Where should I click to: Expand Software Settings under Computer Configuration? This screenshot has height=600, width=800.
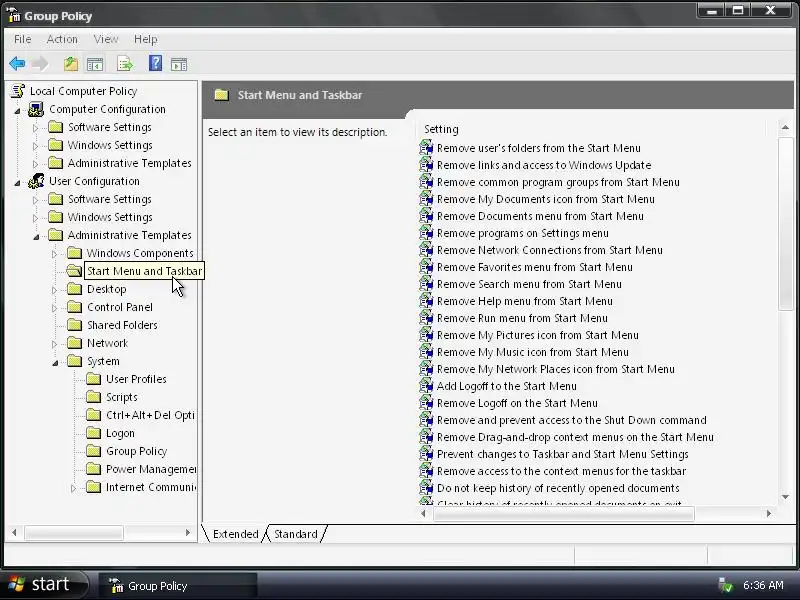35,128
